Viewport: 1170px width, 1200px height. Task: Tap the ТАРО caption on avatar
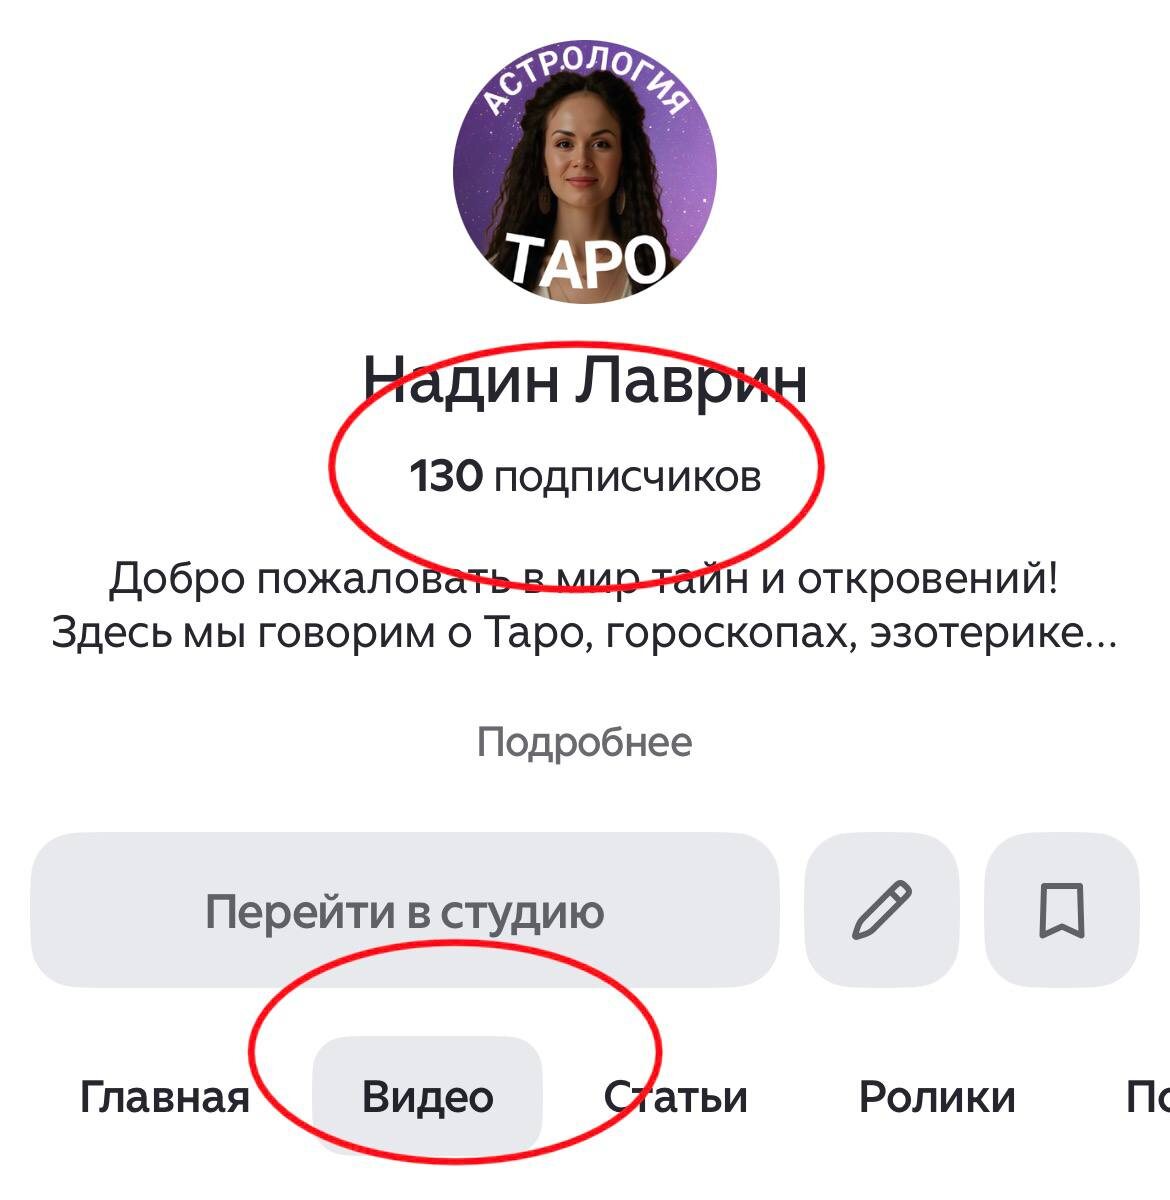click(x=585, y=260)
